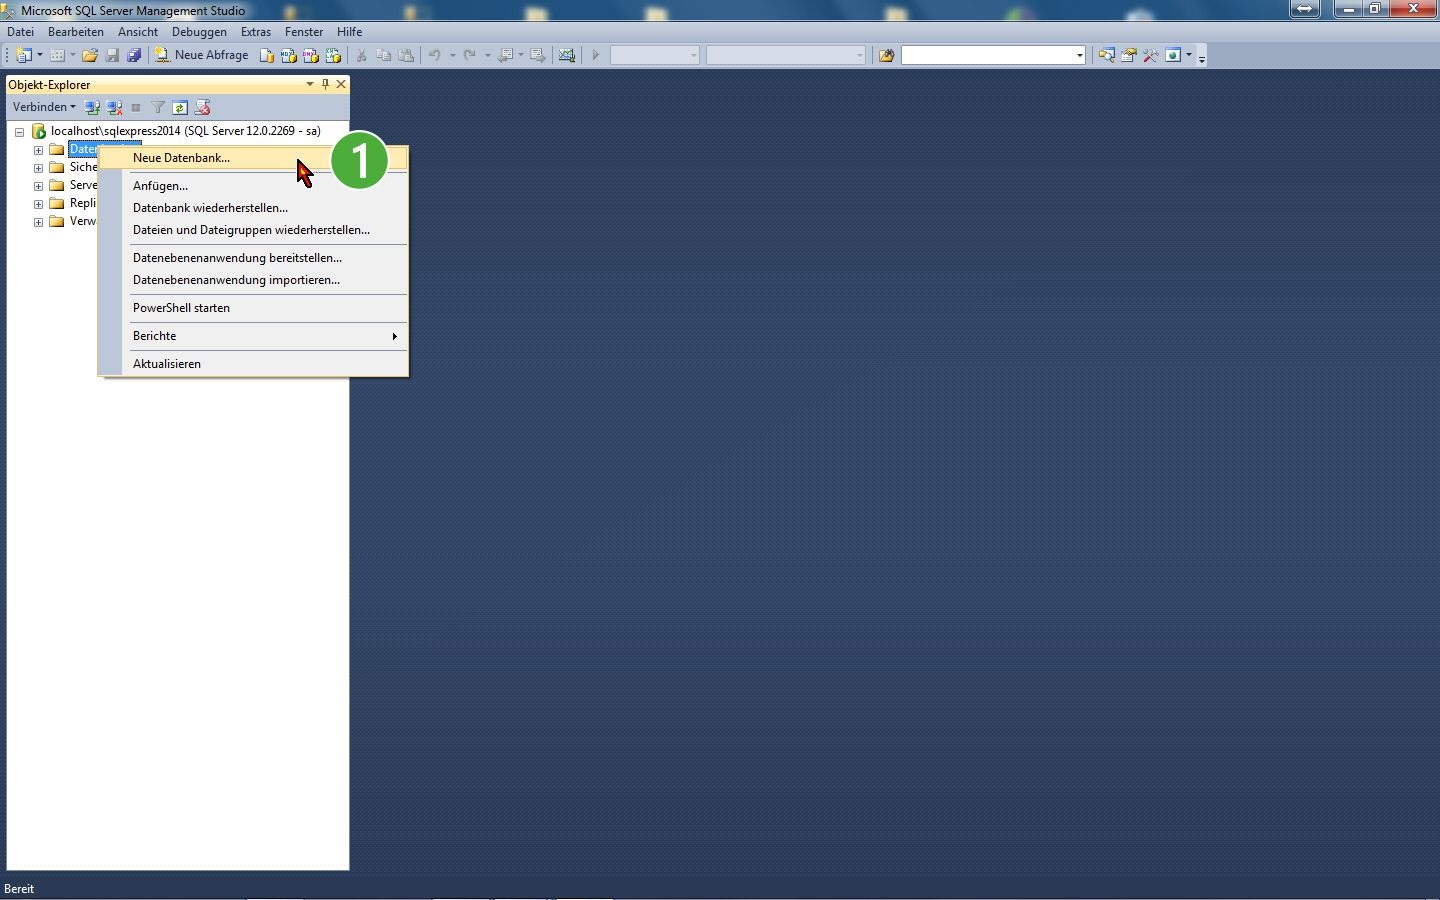This screenshot has width=1440, height=900.
Task: Choose Neue Datenbank... from context menu
Action: 253,158
